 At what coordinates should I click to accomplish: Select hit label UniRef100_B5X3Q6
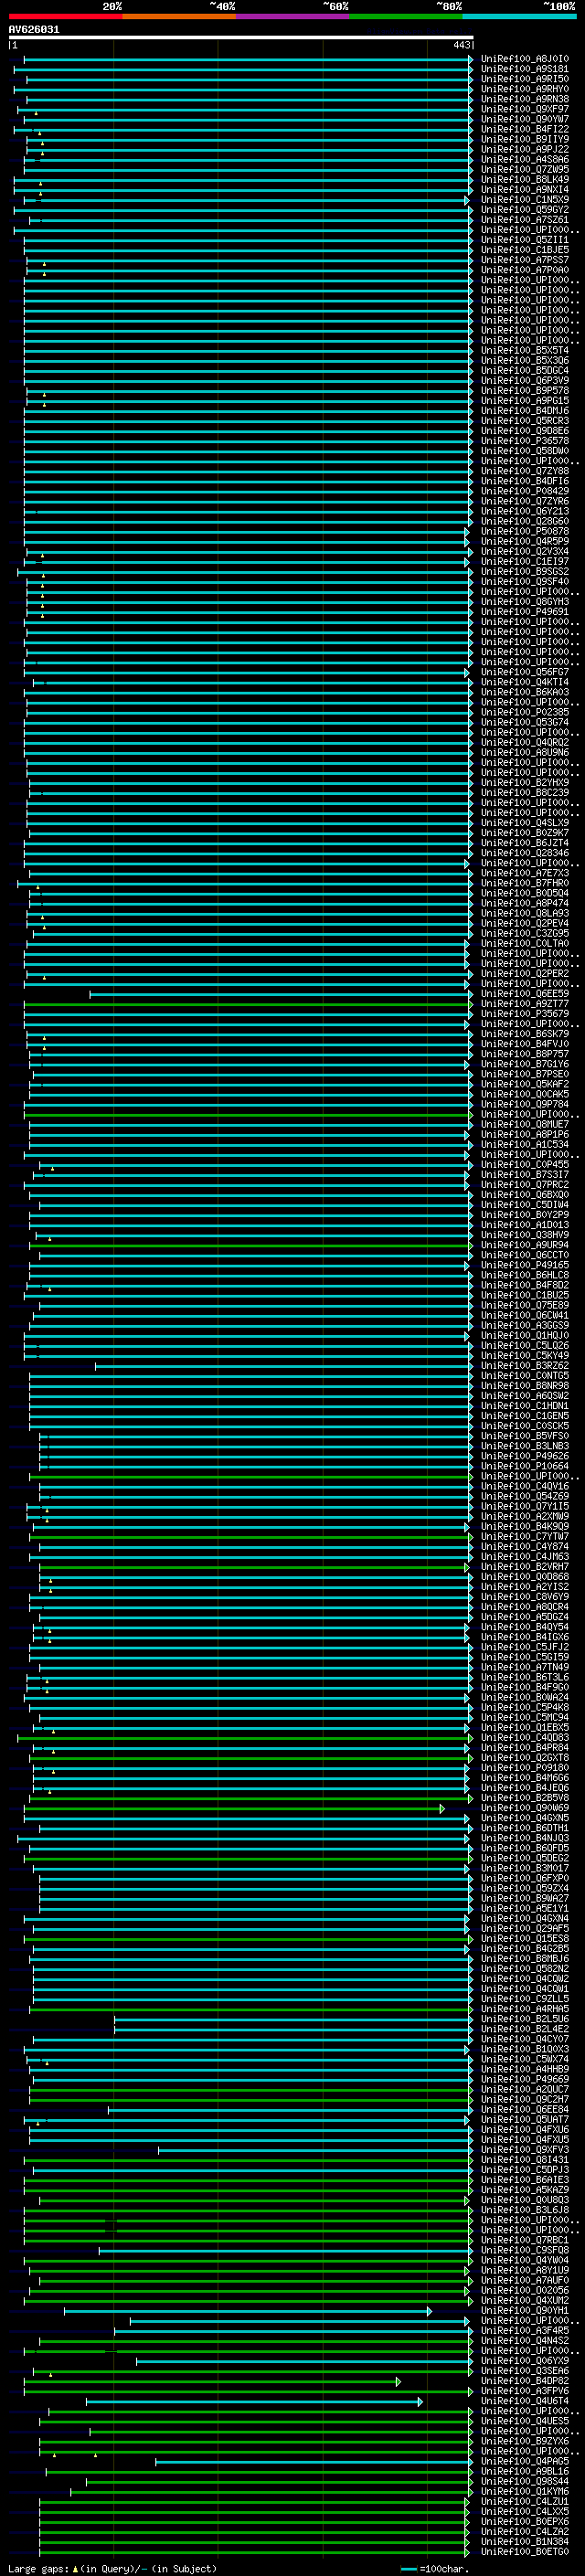tap(525, 361)
